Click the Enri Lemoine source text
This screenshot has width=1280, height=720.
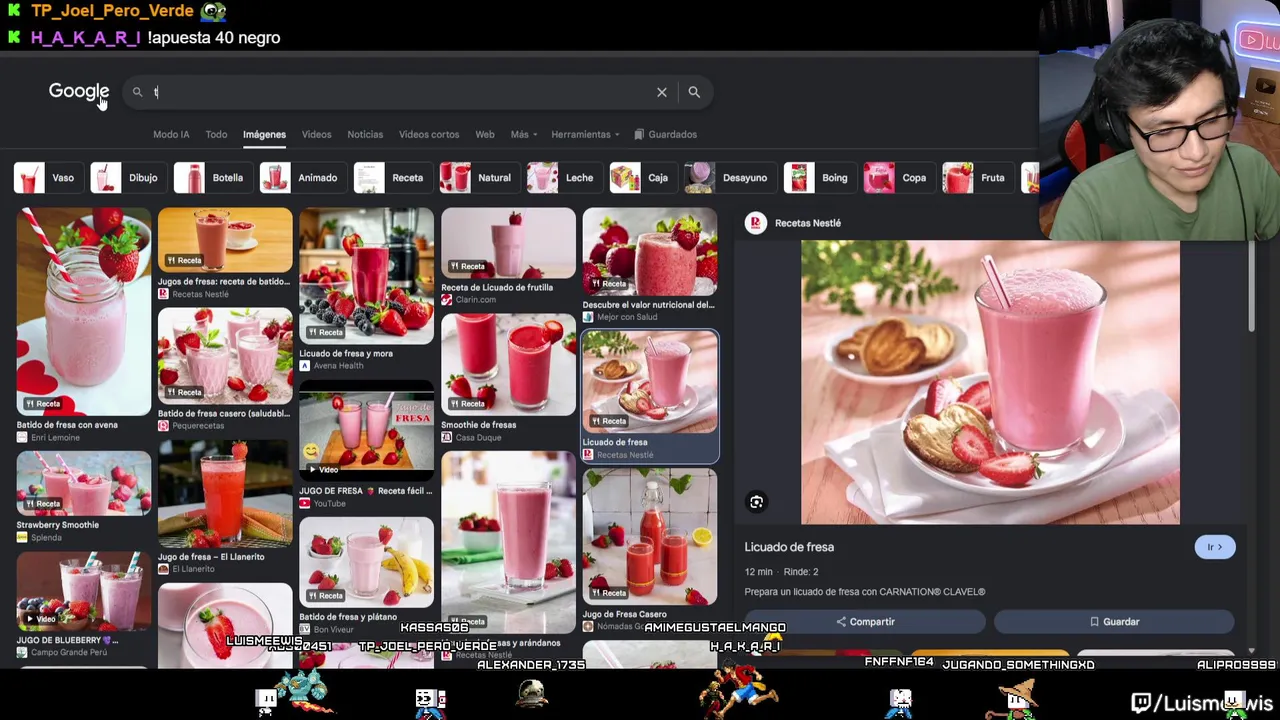[x=56, y=438]
